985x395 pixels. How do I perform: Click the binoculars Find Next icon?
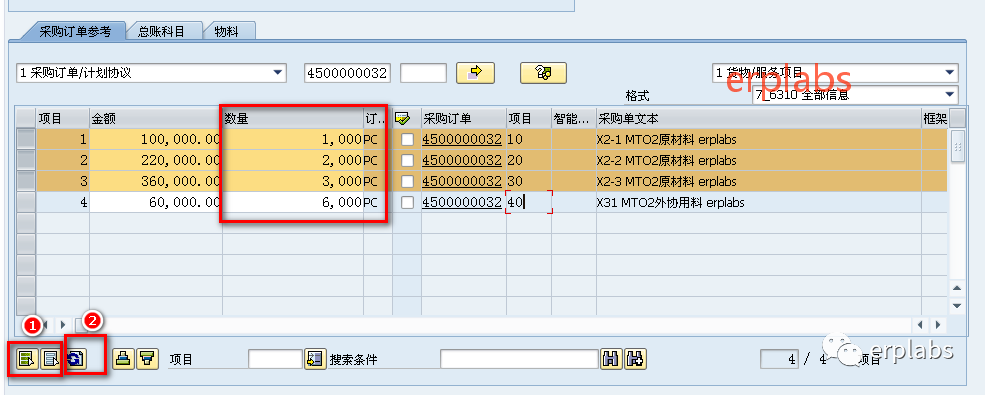pyautogui.click(x=635, y=359)
